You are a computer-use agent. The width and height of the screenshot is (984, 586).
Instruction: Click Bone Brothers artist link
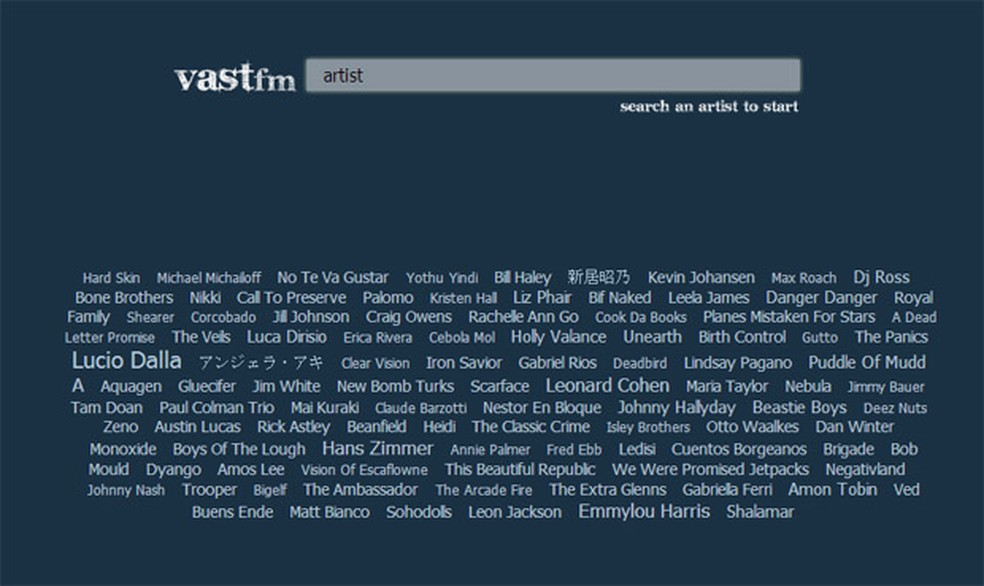(124, 297)
